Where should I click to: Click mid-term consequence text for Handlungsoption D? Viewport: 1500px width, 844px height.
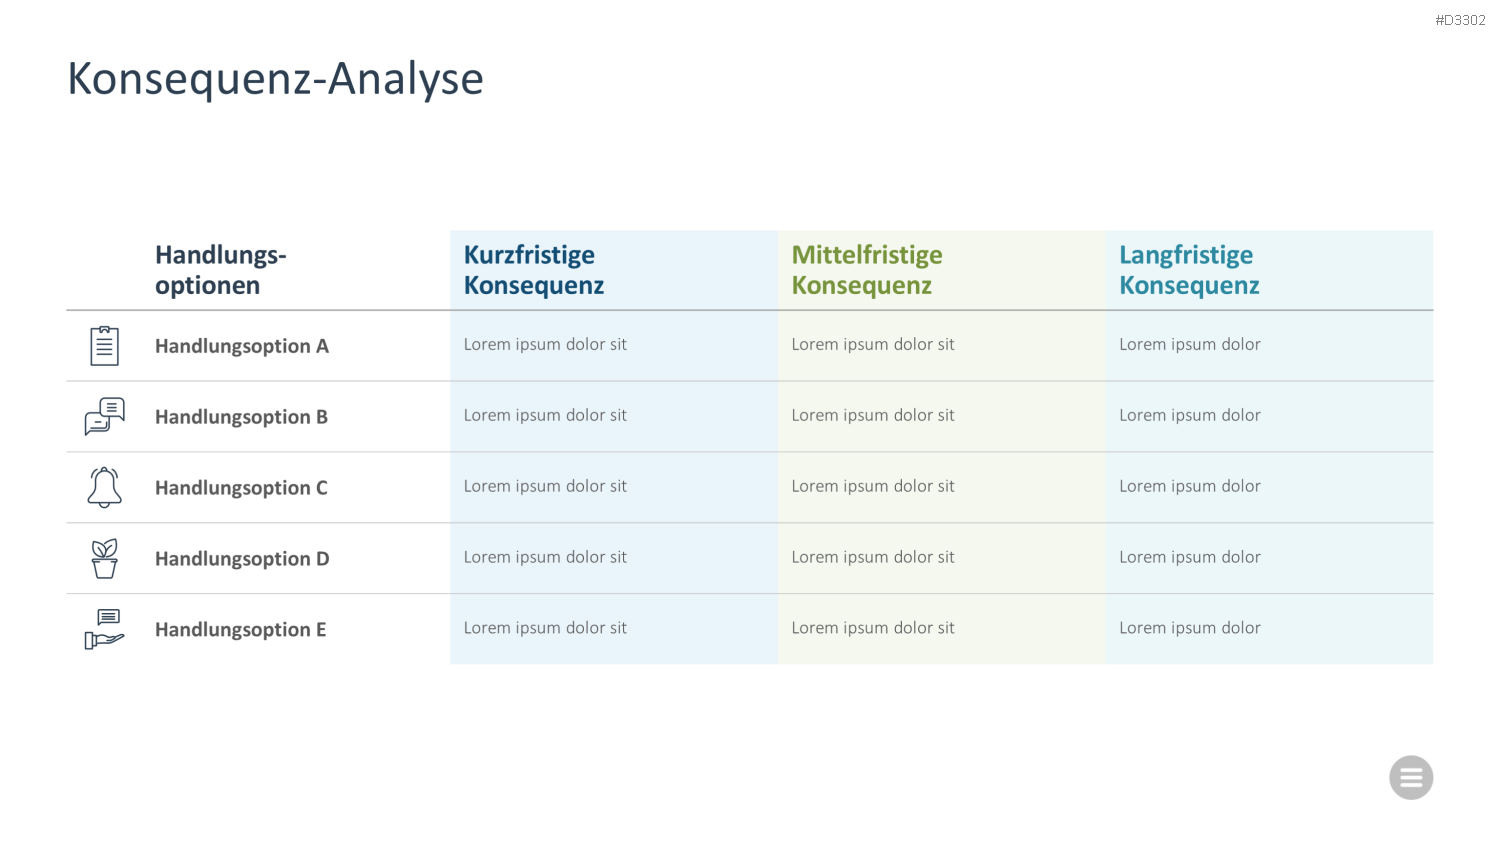[873, 557]
